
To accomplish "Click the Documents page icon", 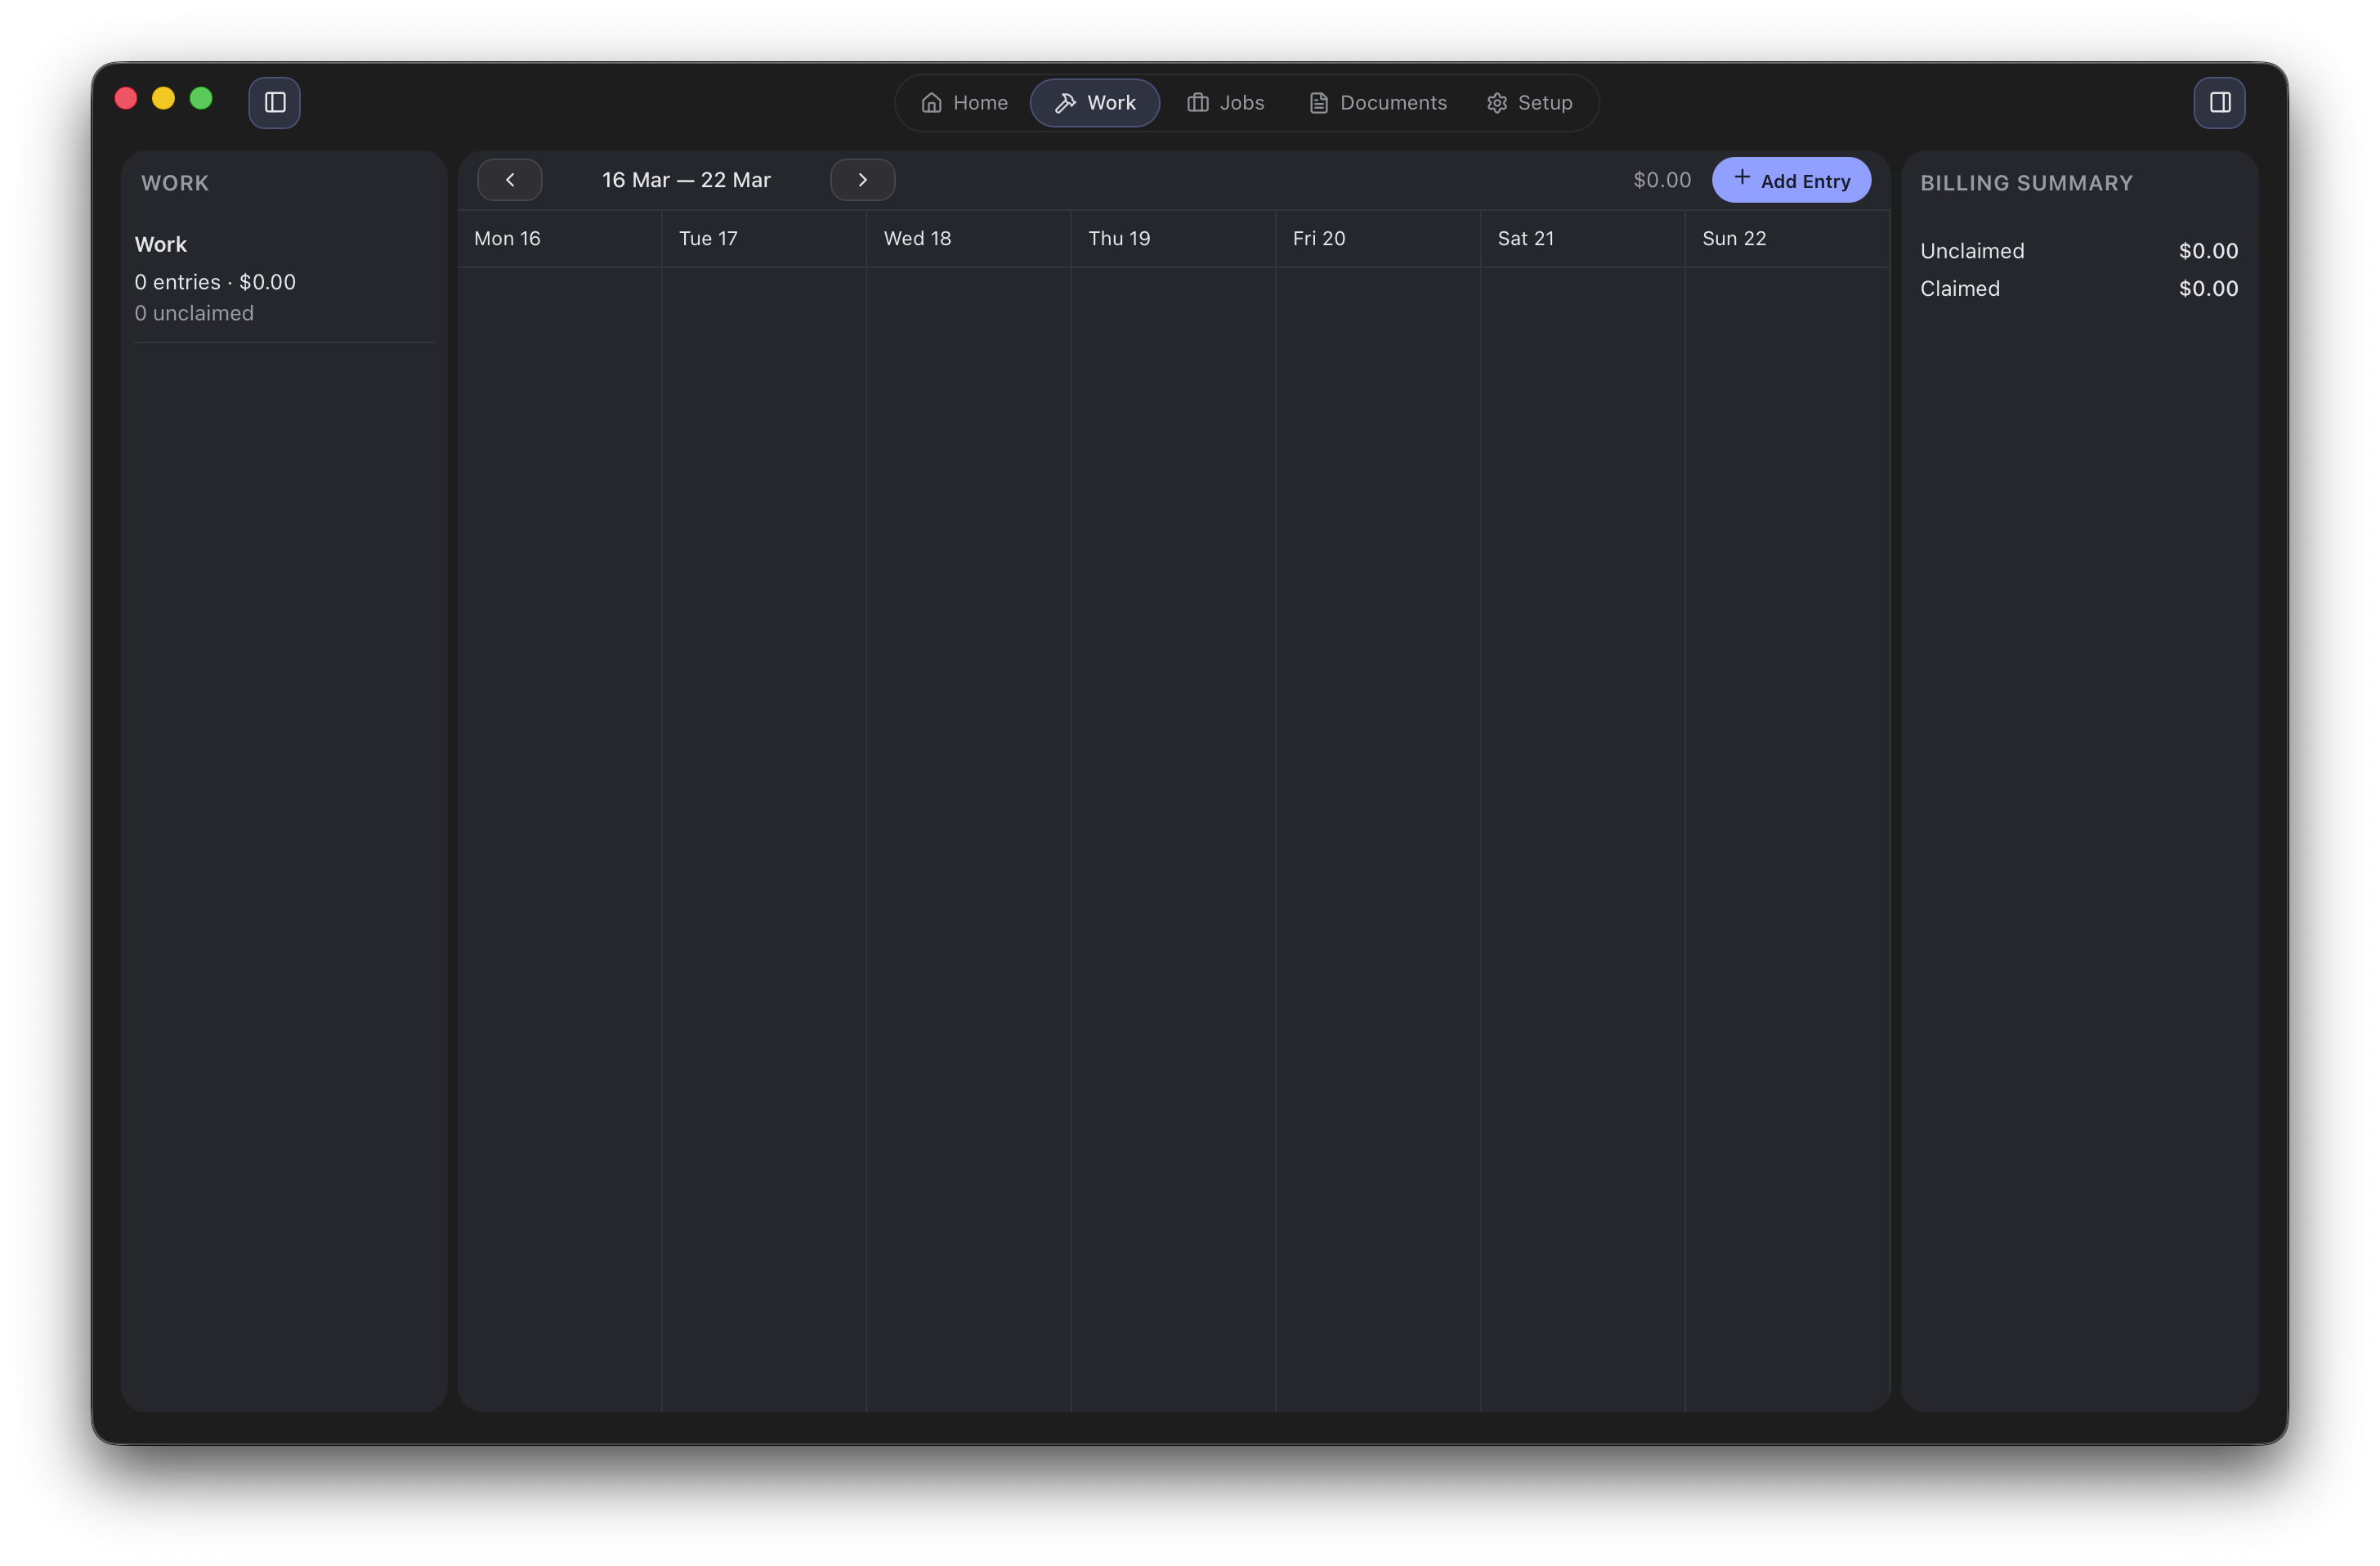I will [1318, 103].
